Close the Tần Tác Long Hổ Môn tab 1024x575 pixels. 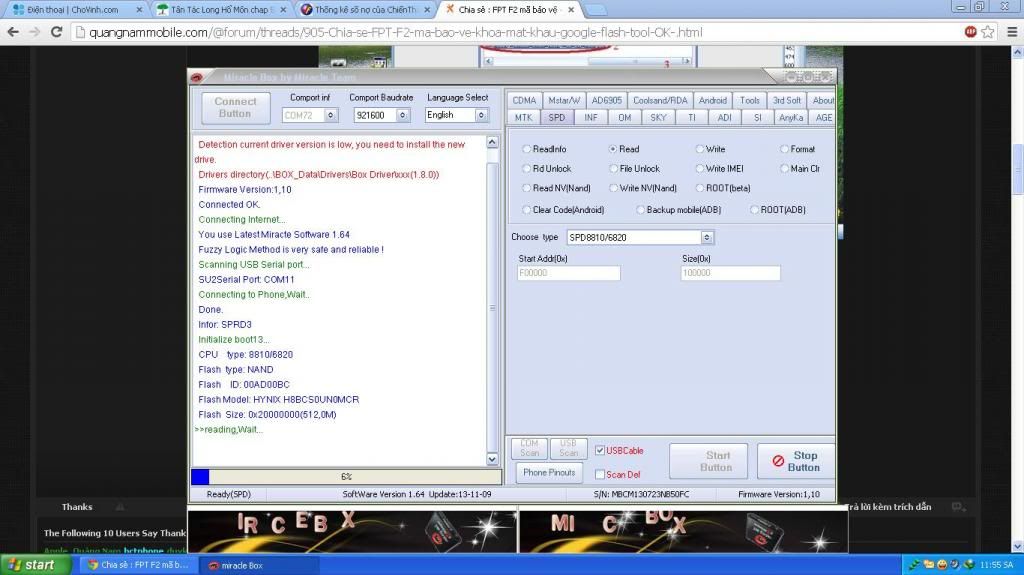(282, 10)
